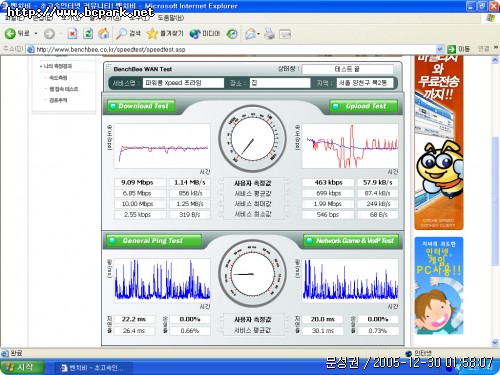Refresh the page with the green arrows icon
The width and height of the screenshot is (500, 375).
click(x=88, y=34)
